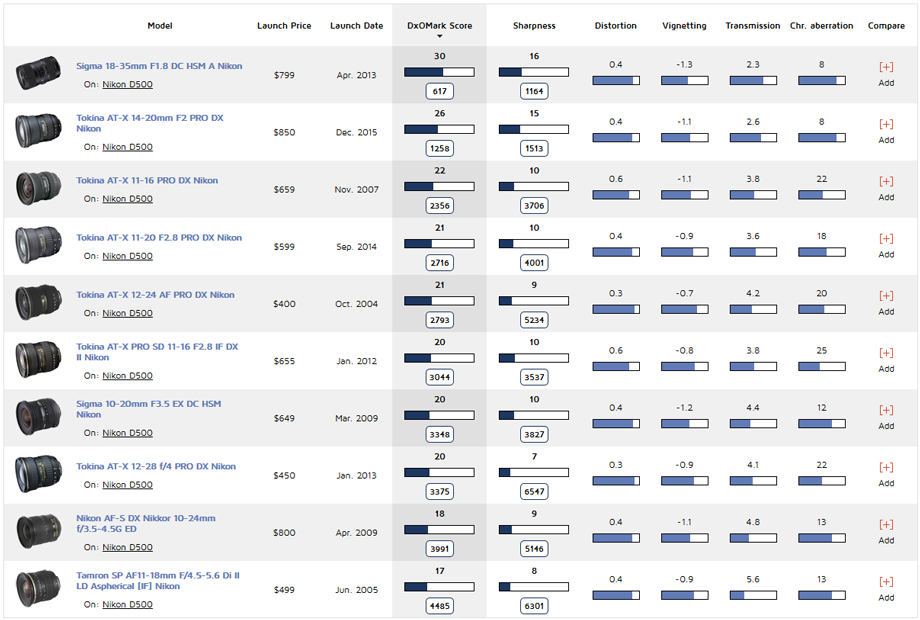Open Tokina AT-X 14-20mm F2 lens thumbnail

(39, 130)
